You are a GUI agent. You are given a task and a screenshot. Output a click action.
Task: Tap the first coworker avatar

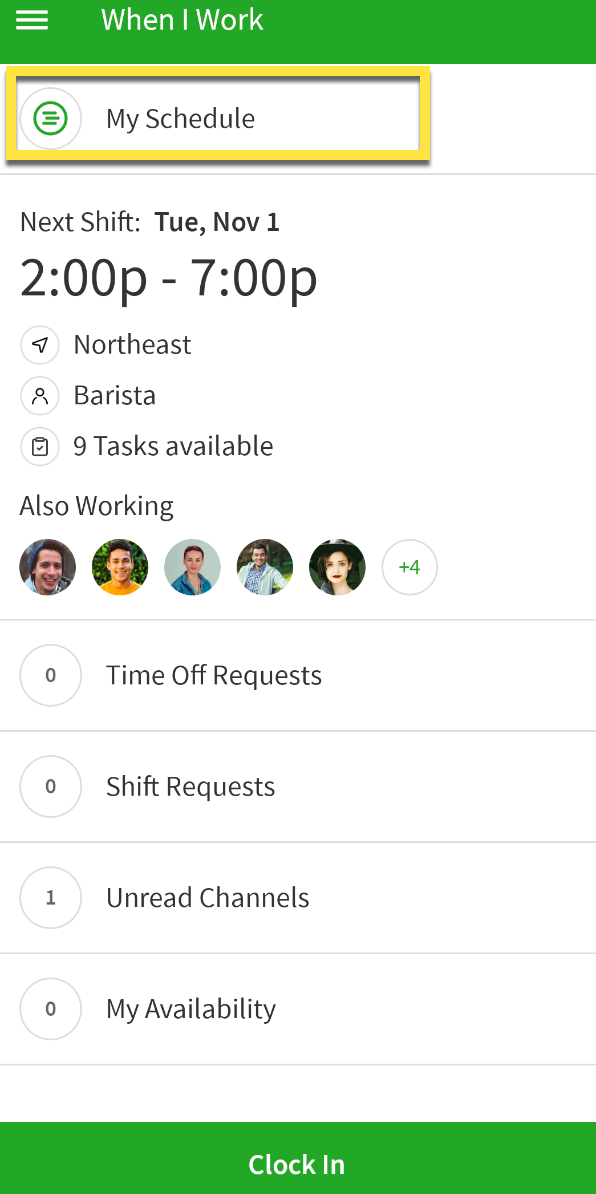coord(47,566)
